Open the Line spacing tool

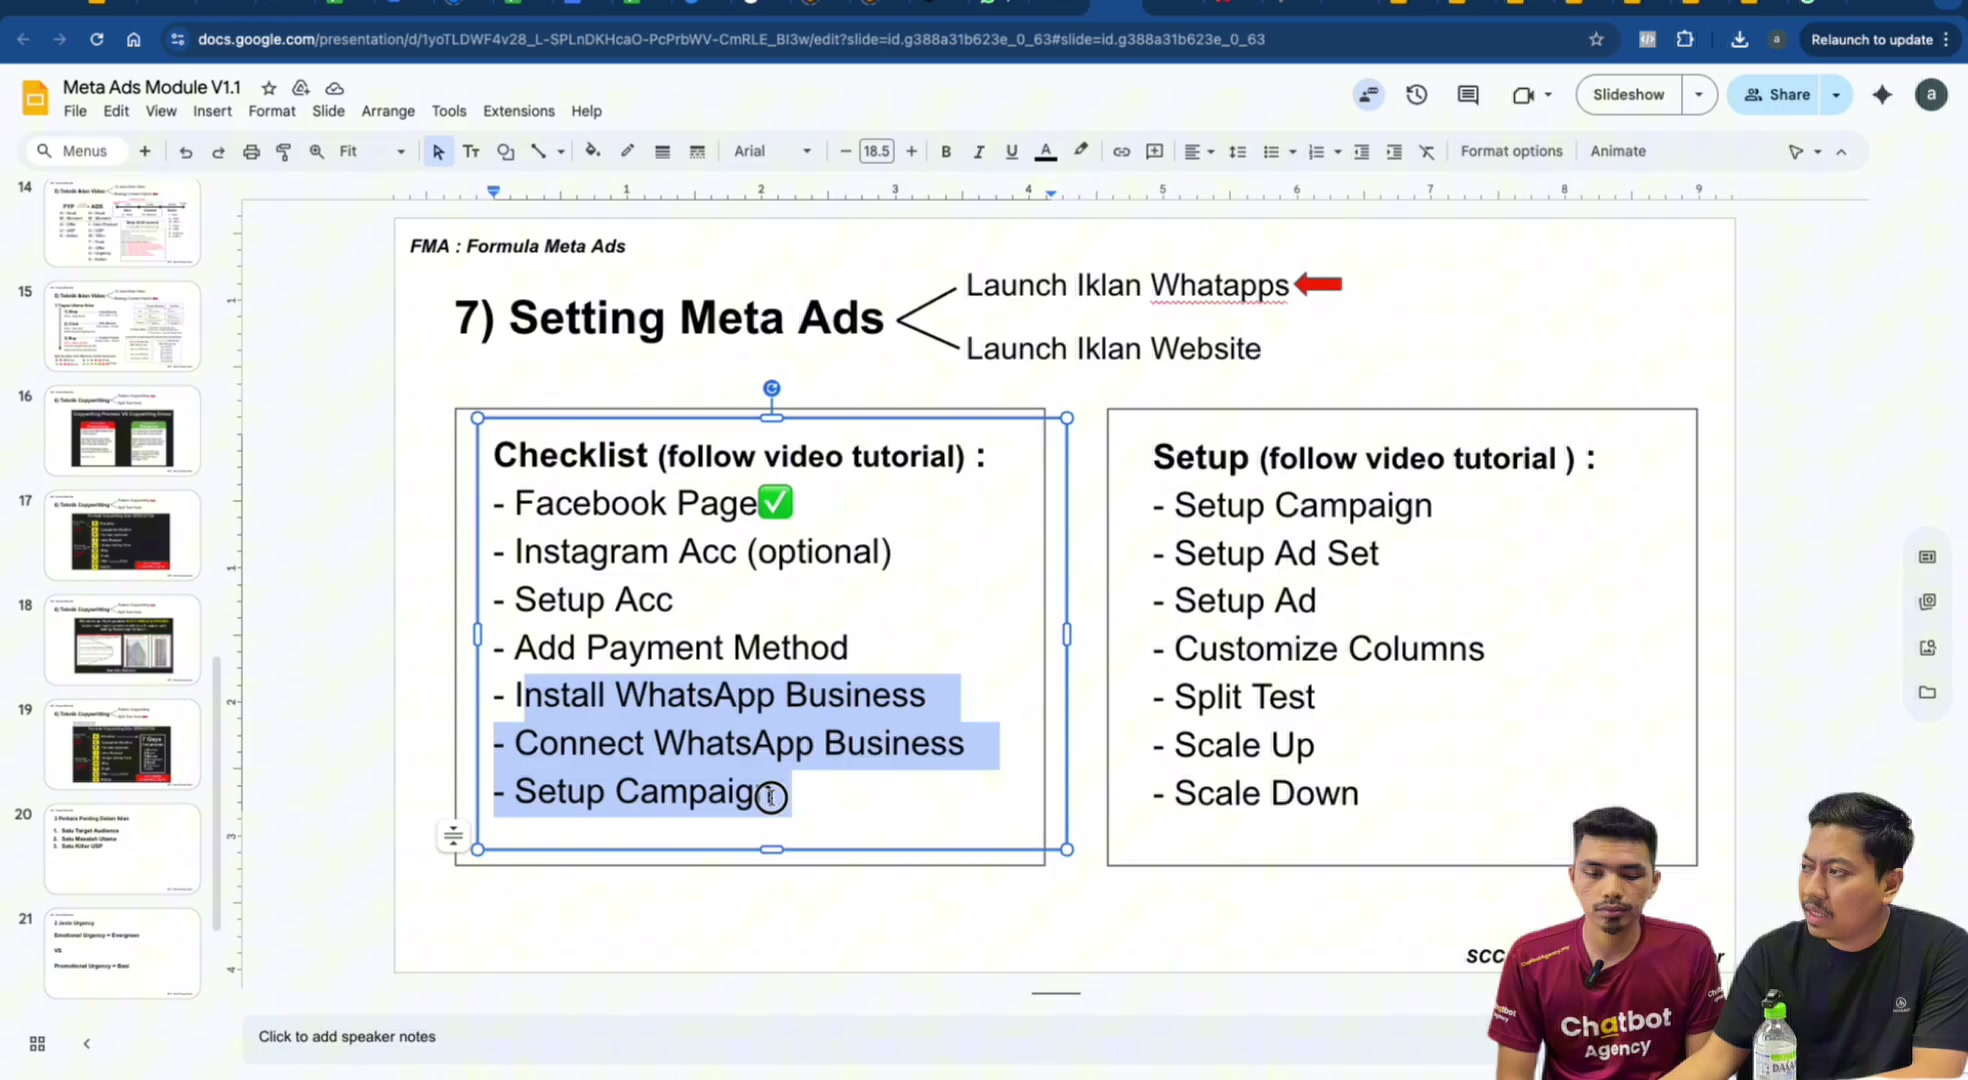[x=1237, y=152]
